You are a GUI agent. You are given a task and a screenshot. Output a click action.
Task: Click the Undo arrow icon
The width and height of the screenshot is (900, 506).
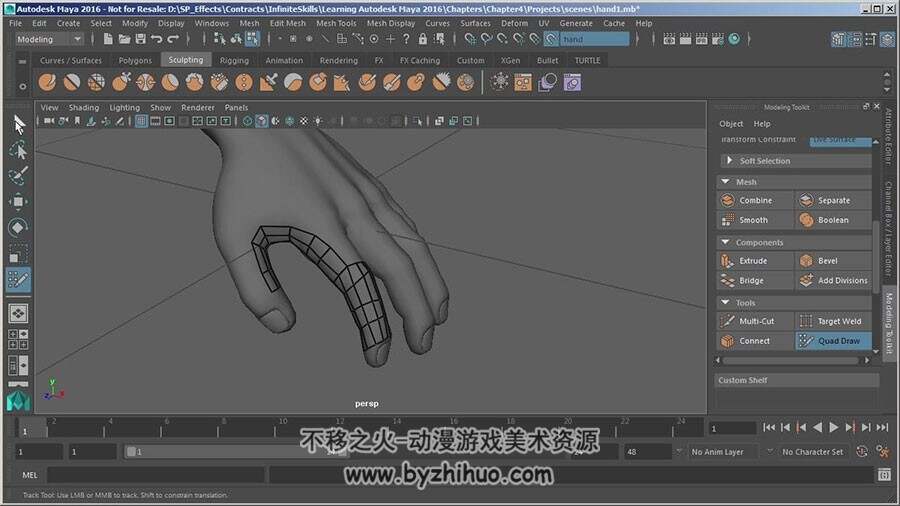[x=157, y=39]
